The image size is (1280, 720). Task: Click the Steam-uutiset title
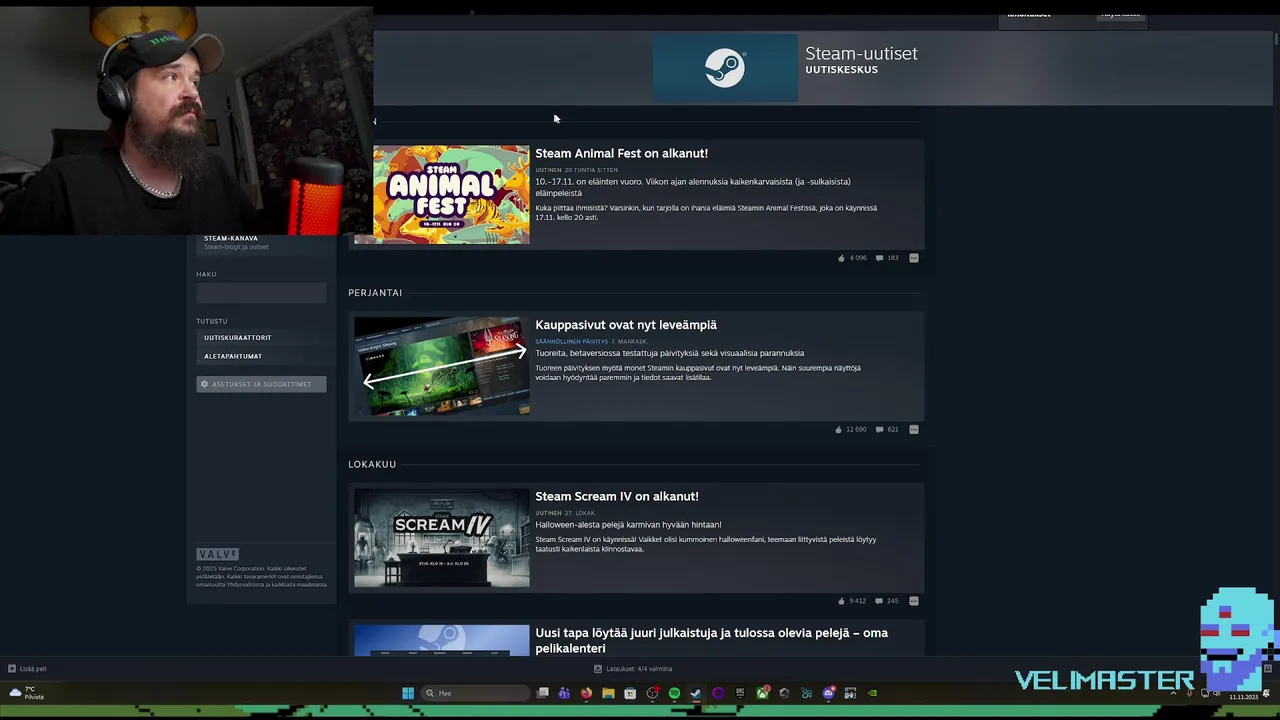point(861,54)
